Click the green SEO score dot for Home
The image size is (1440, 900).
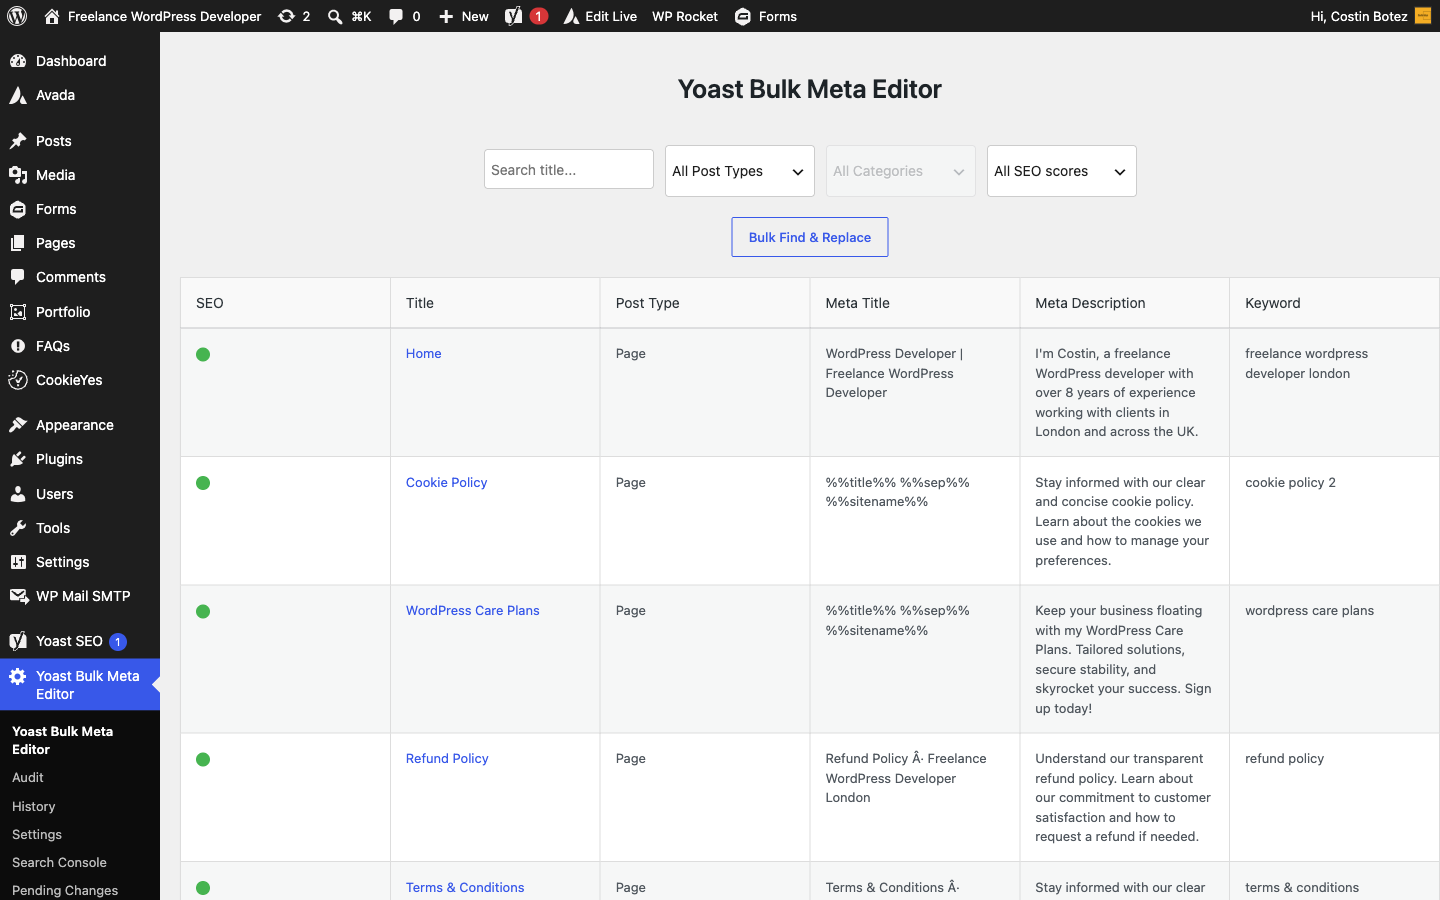(203, 355)
